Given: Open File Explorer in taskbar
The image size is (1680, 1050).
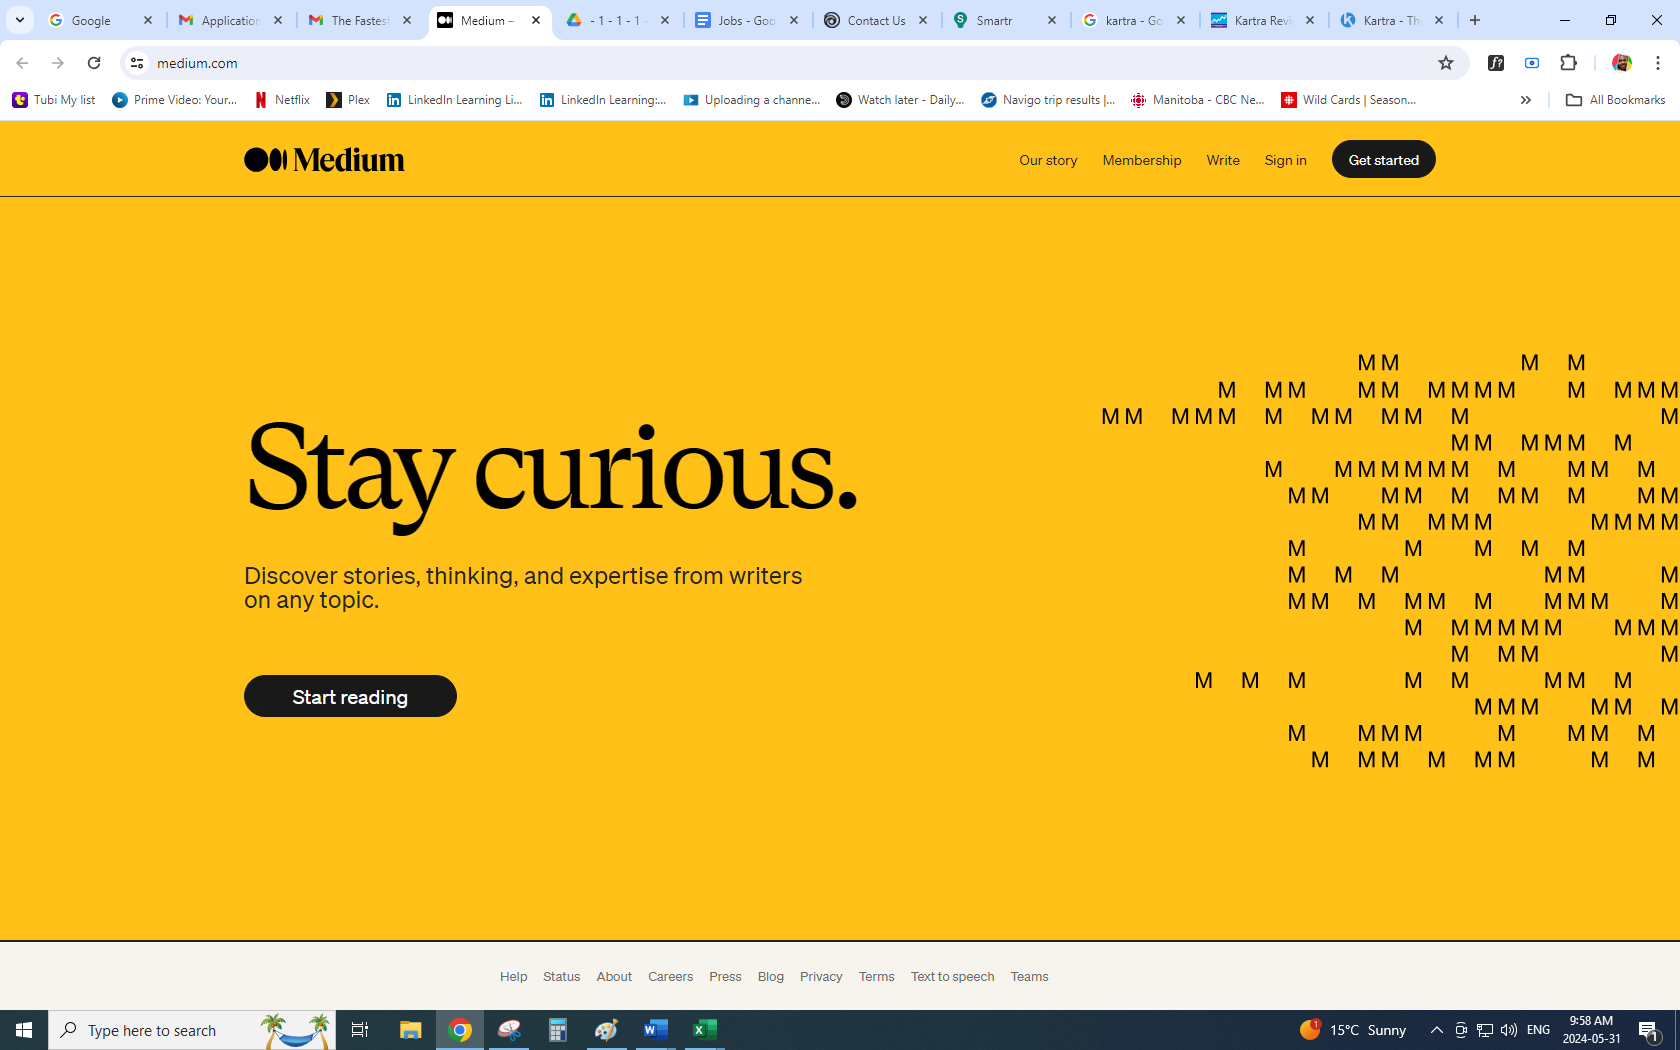Looking at the screenshot, I should [410, 1029].
